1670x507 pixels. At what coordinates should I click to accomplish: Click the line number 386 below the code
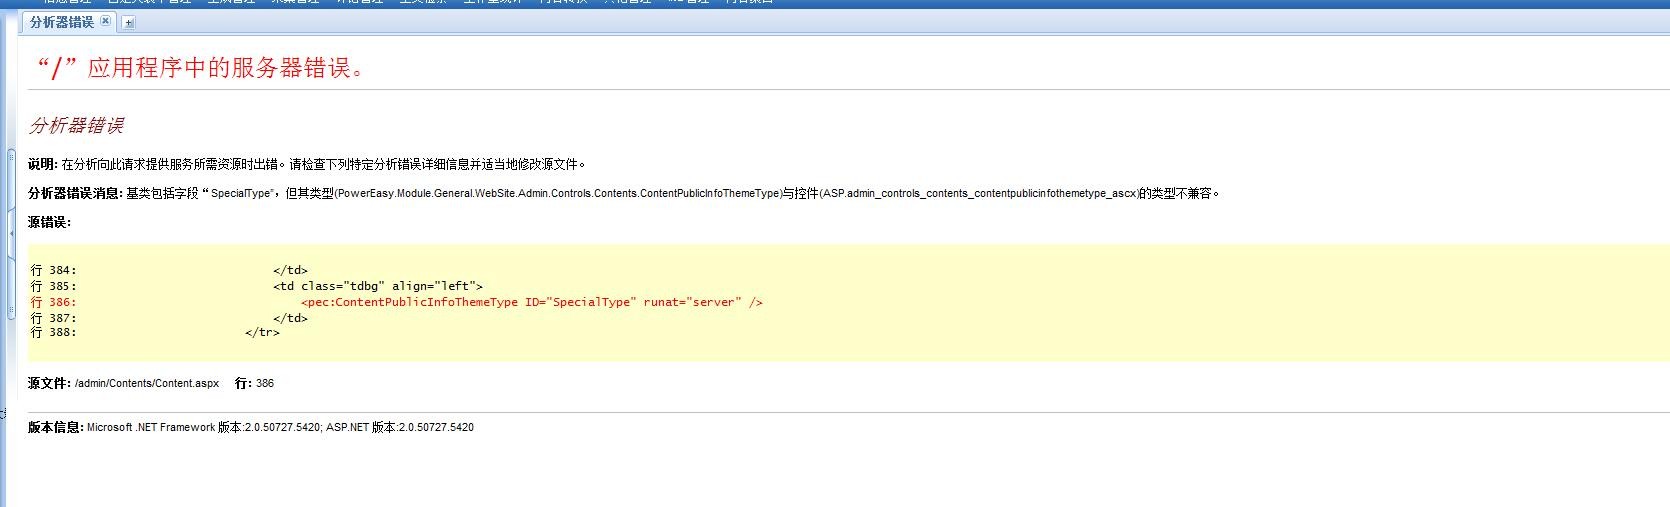coord(265,384)
